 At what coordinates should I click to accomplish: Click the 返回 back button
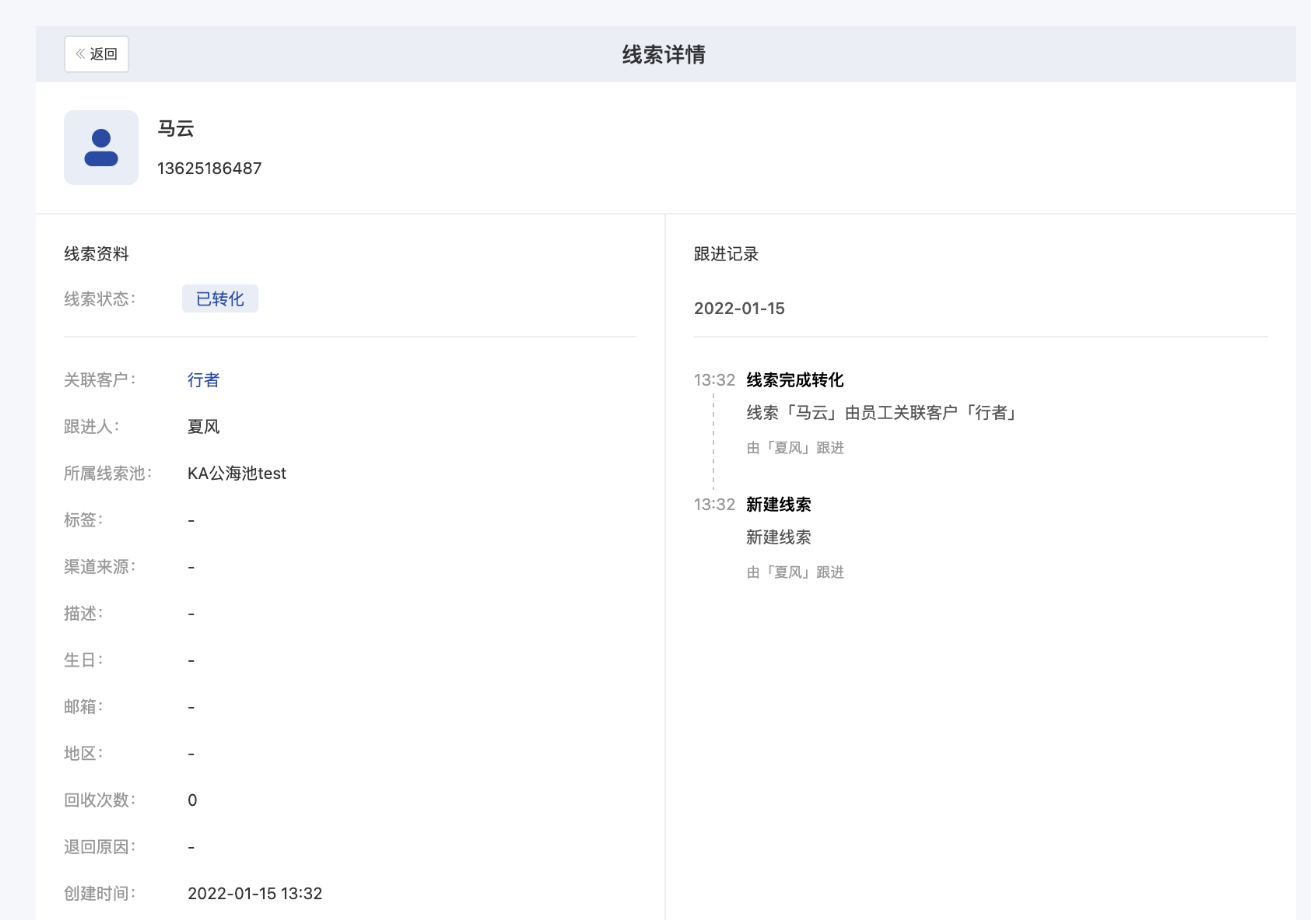(x=96, y=54)
